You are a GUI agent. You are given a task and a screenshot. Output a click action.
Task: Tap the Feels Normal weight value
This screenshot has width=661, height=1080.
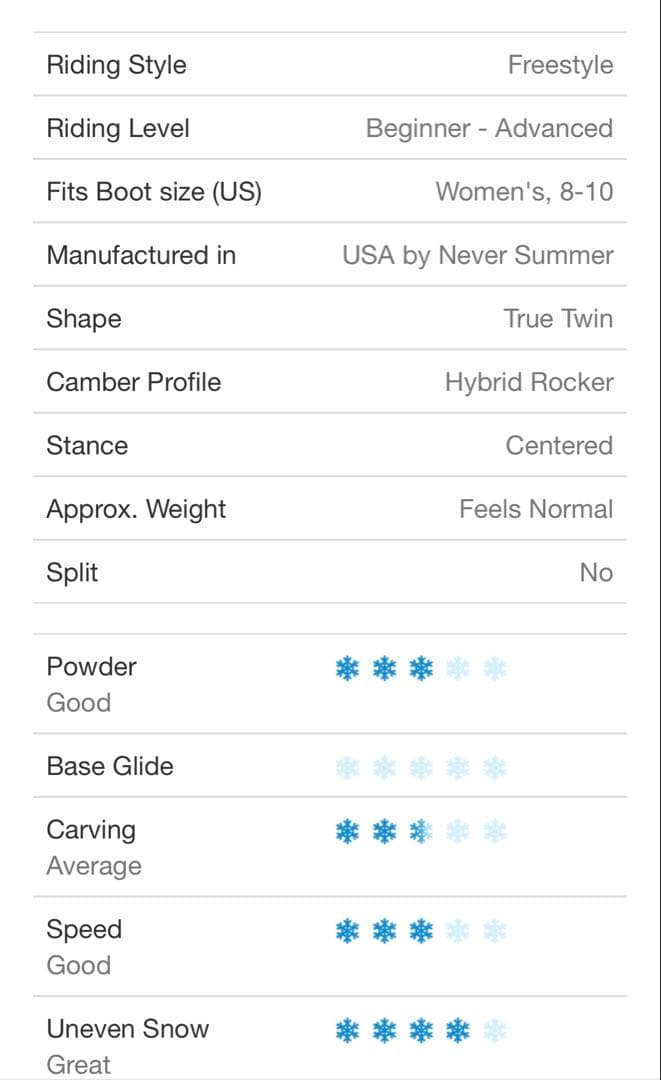pos(536,509)
